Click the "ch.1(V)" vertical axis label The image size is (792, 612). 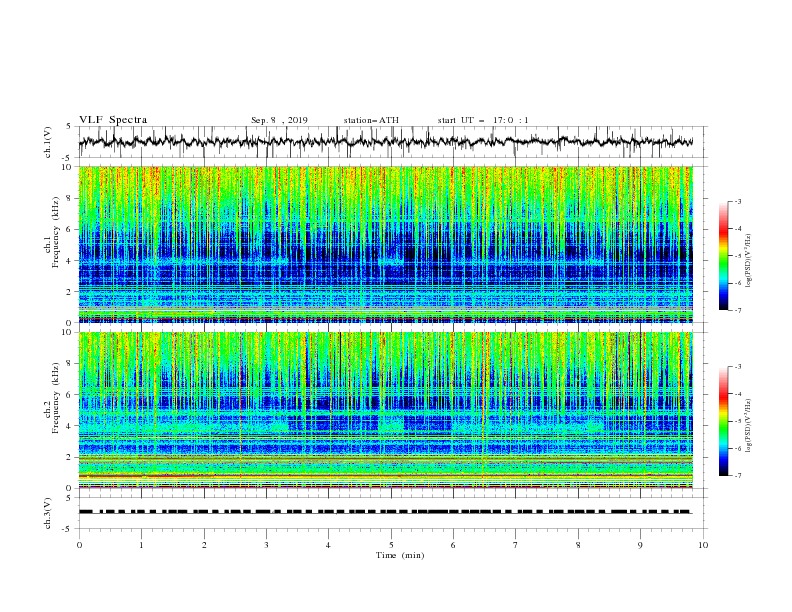(x=48, y=142)
